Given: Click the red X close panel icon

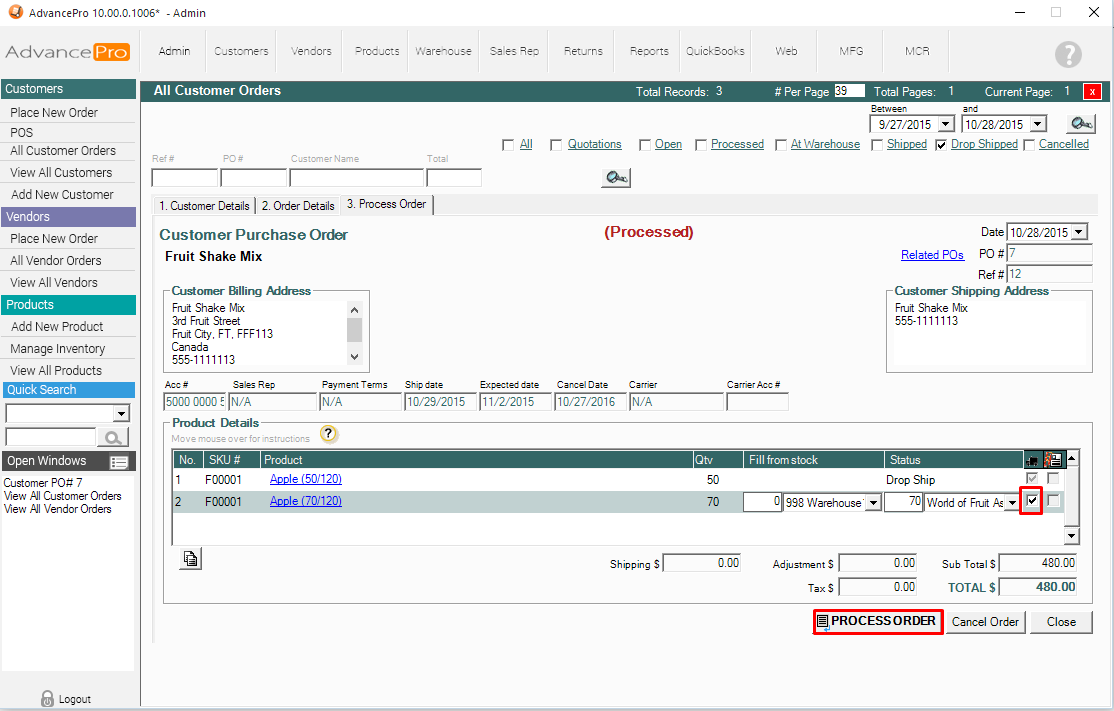Looking at the screenshot, I should click(x=1092, y=91).
